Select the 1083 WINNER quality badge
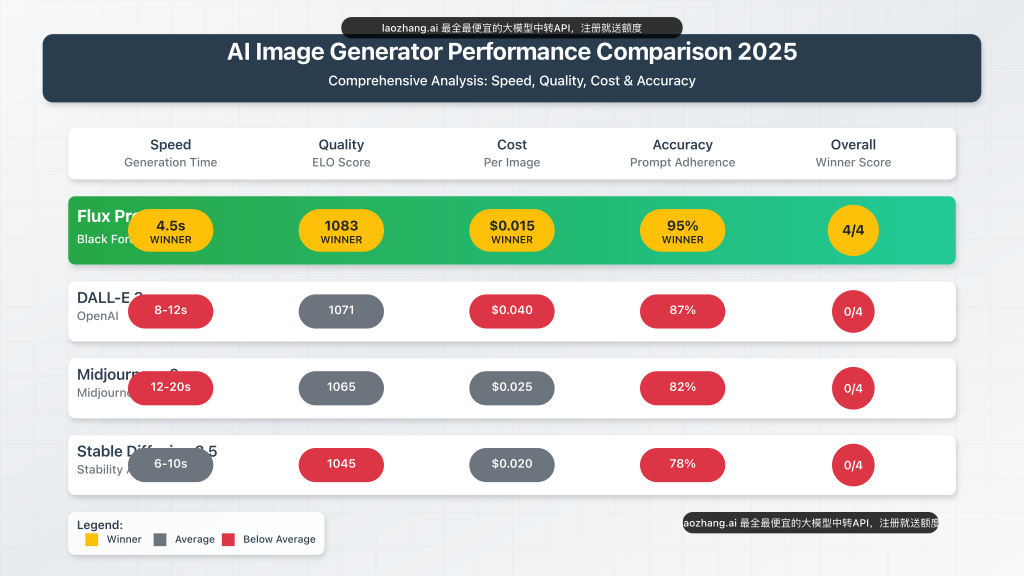Viewport: 1024px width, 576px height. (341, 231)
